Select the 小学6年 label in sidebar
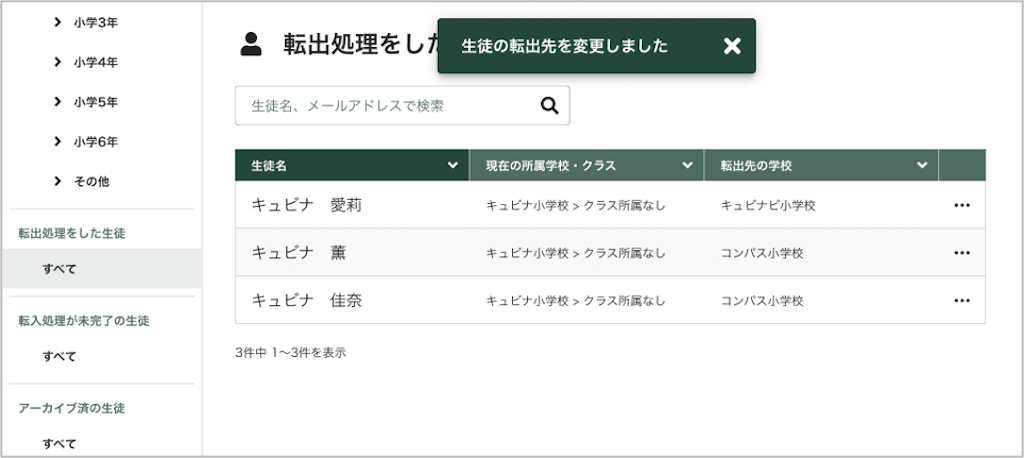 pos(95,141)
